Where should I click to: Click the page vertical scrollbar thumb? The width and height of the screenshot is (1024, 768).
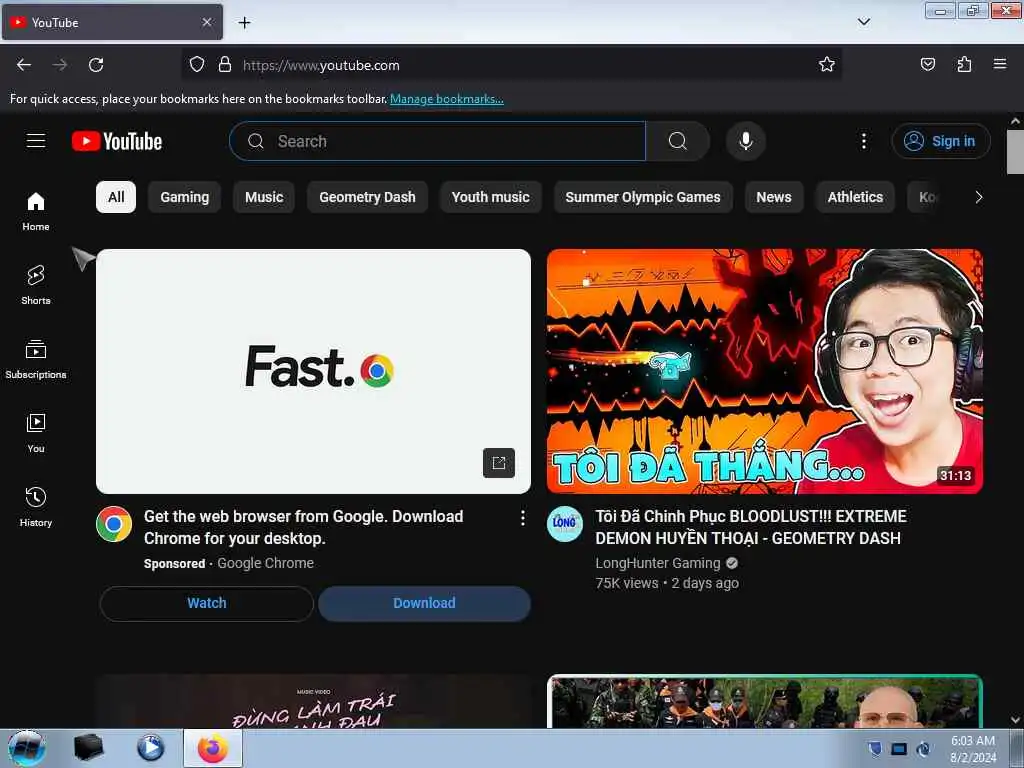tap(1015, 152)
